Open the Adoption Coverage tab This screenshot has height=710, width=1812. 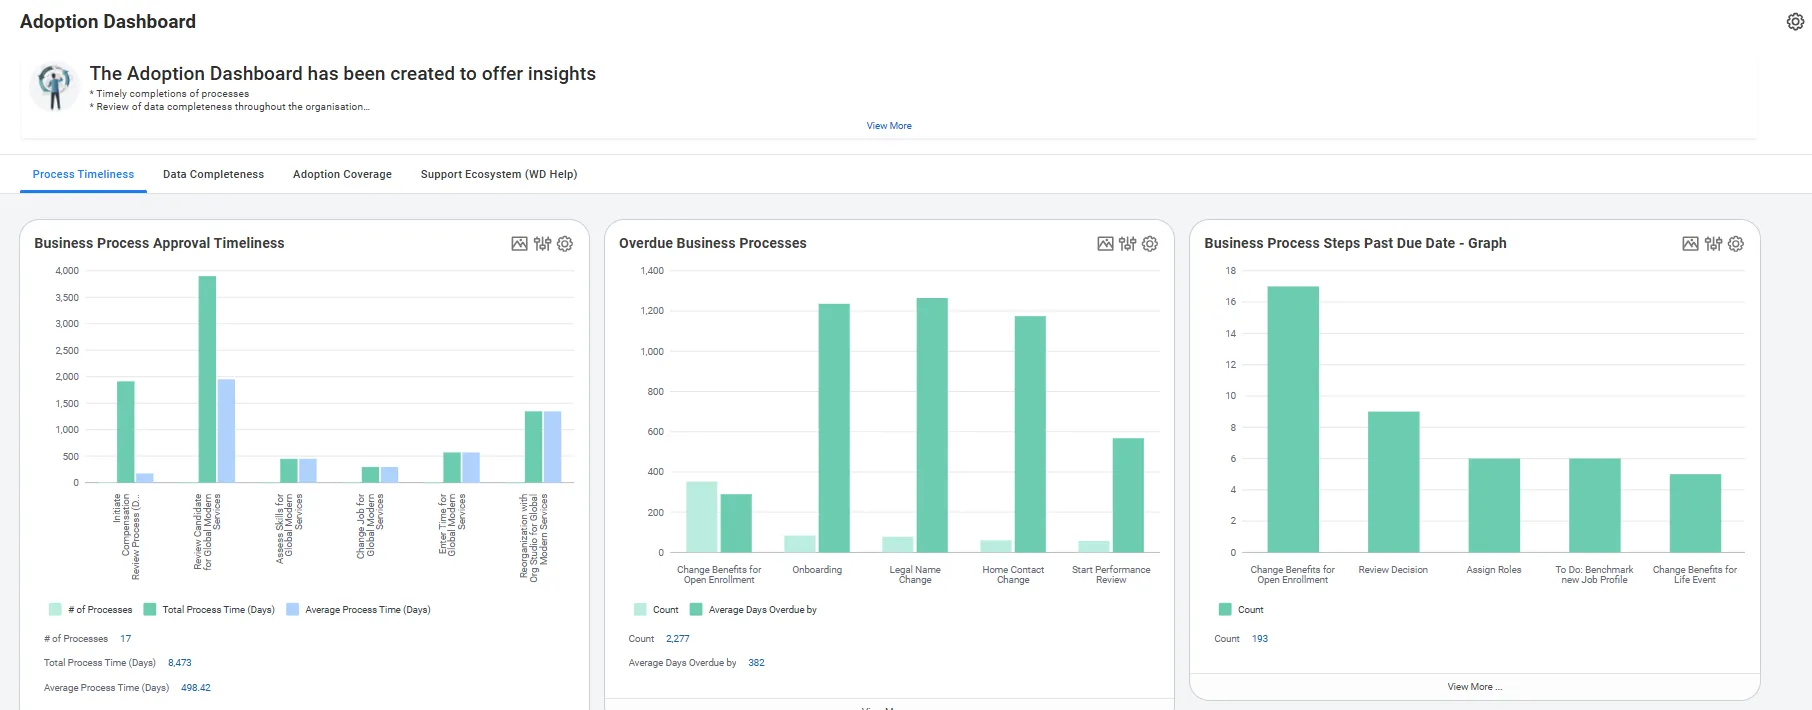click(342, 174)
